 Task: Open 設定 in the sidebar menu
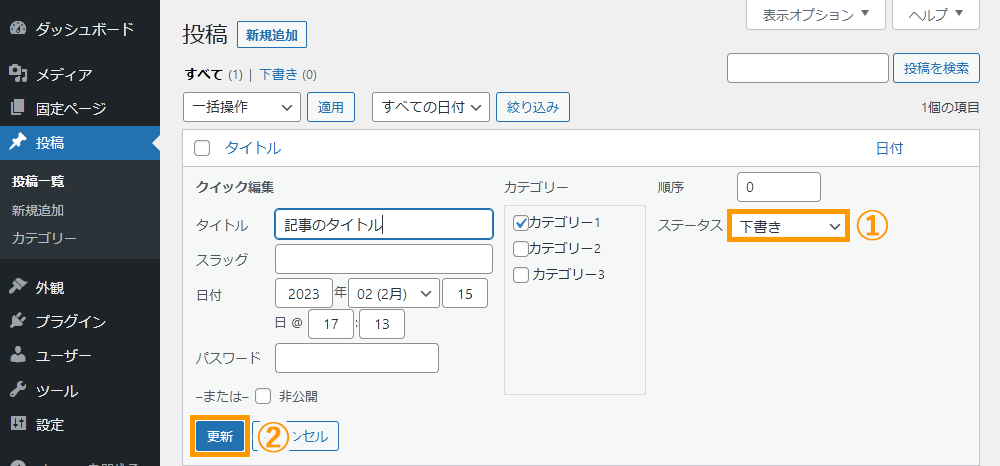[x=50, y=425]
